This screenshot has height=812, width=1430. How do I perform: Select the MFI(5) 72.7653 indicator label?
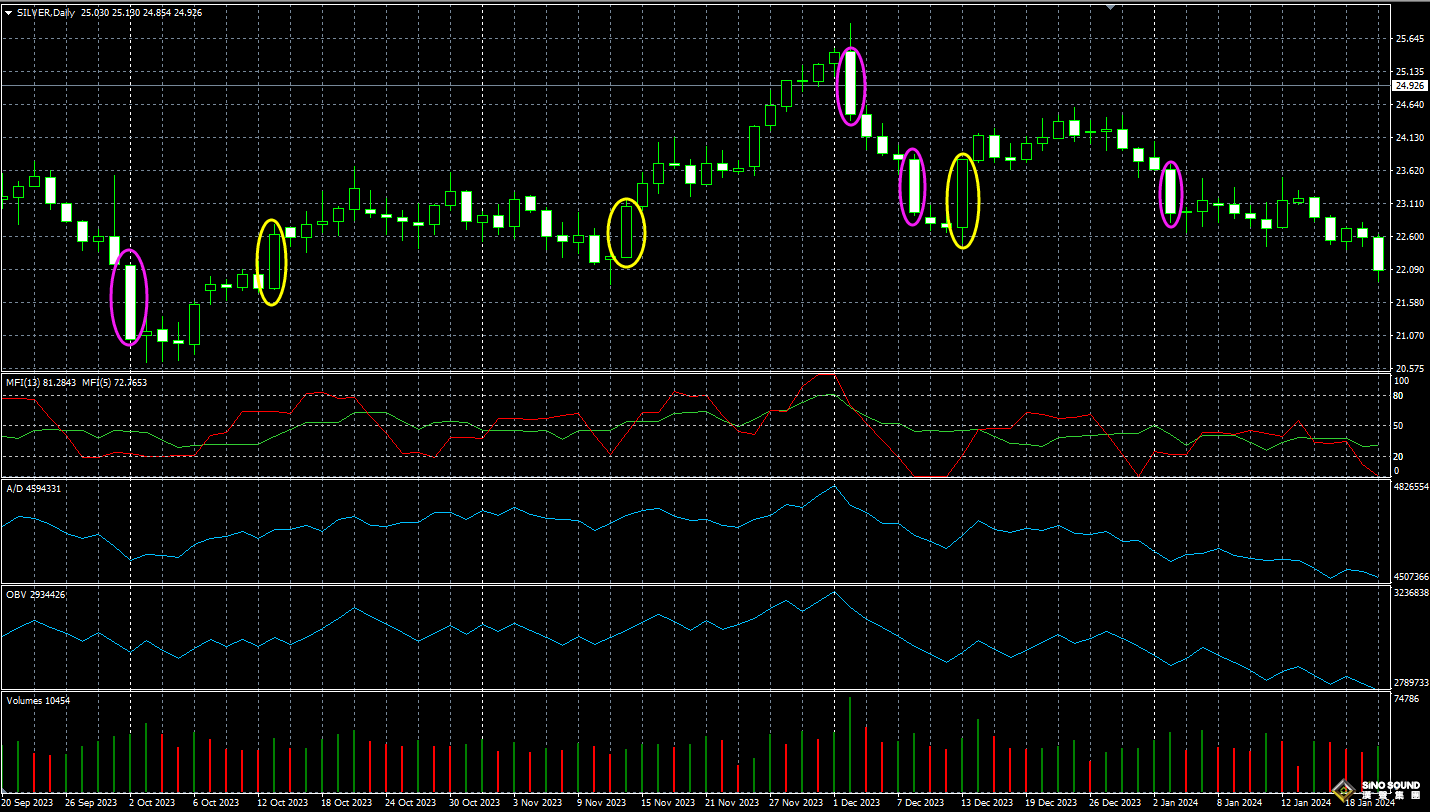pos(114,383)
